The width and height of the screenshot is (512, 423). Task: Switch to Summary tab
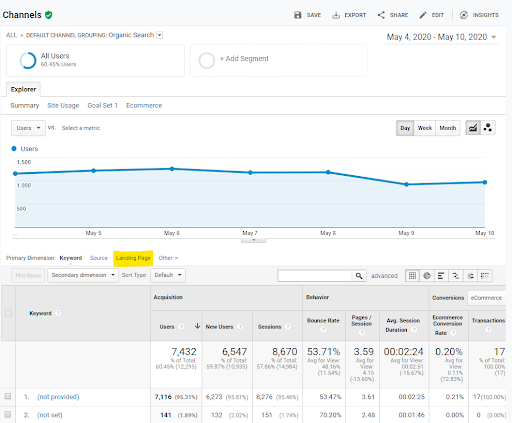pos(25,106)
